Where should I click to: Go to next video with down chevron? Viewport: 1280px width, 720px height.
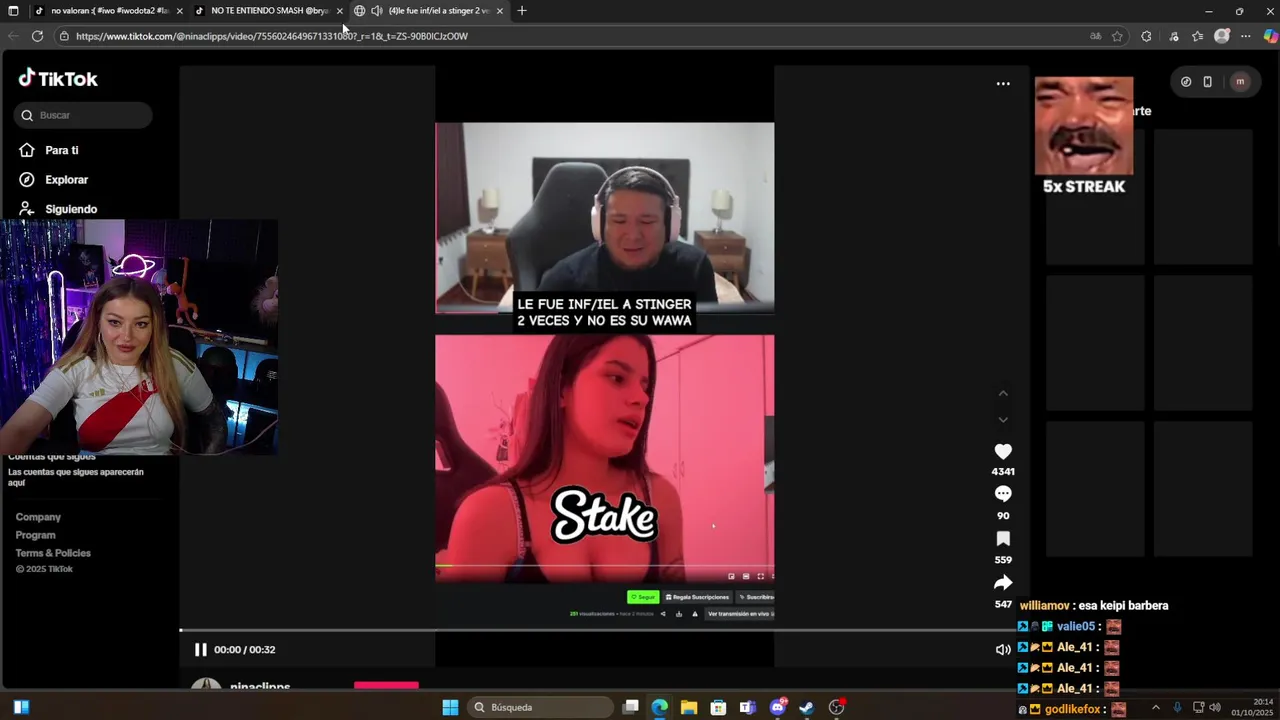1003,419
